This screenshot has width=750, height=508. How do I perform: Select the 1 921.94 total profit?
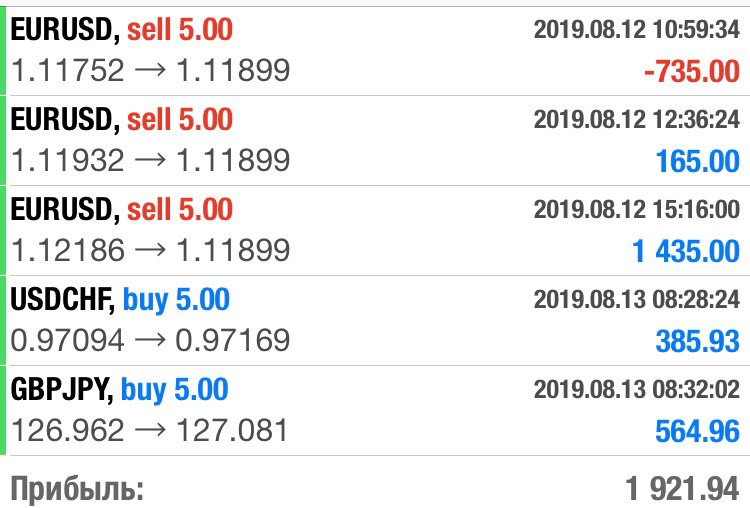(683, 489)
